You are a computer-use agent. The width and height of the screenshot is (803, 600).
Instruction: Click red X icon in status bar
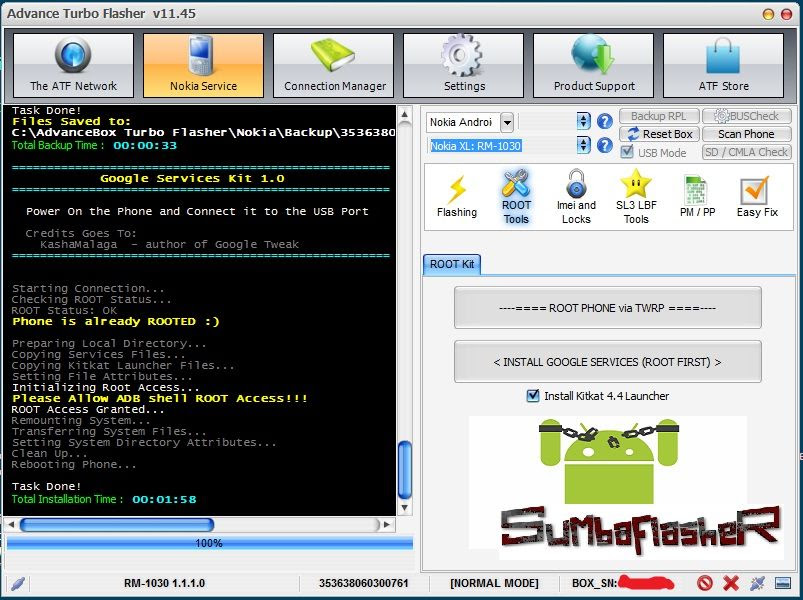(731, 583)
